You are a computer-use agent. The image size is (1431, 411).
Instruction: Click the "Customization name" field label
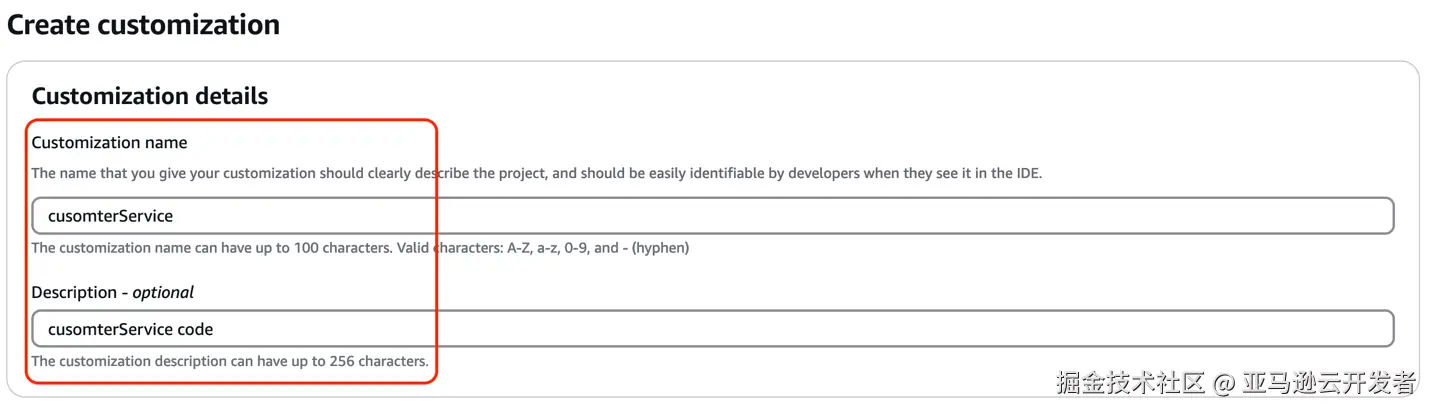[x=110, y=143]
